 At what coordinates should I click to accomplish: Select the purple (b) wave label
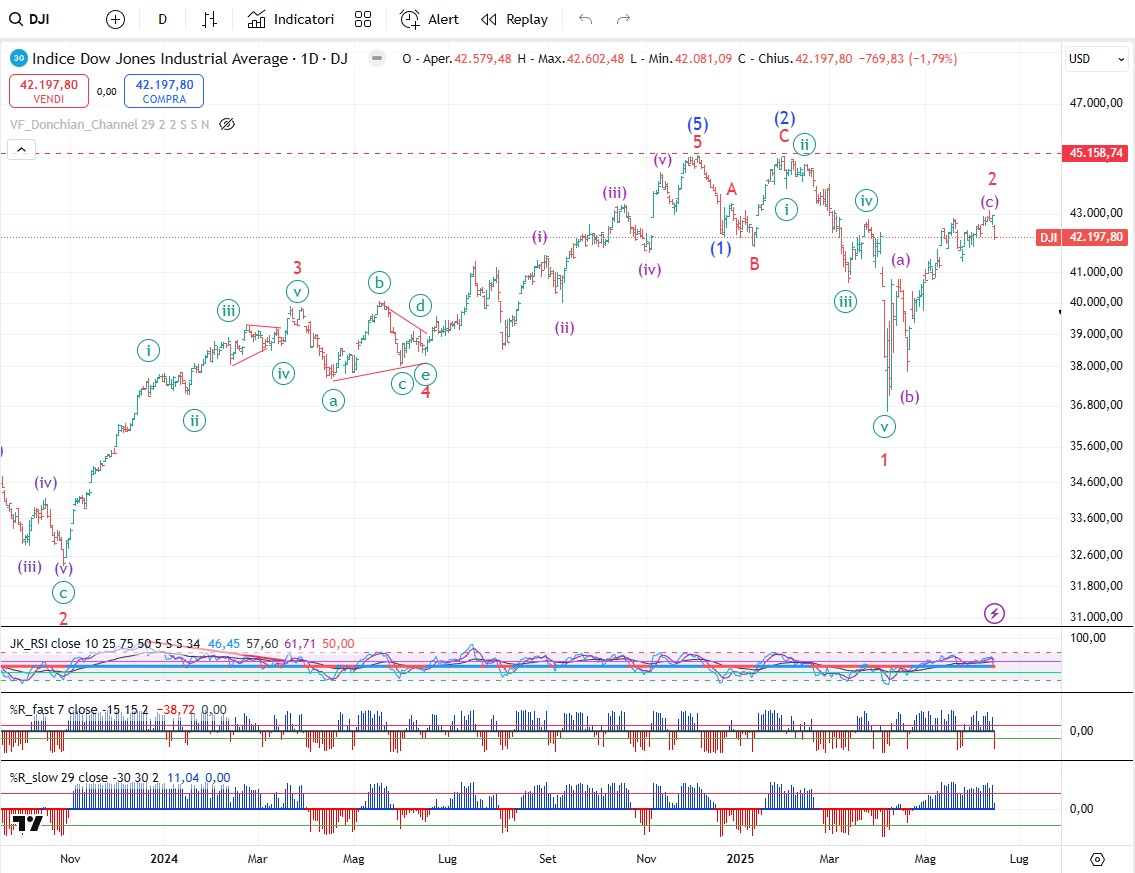tap(909, 396)
